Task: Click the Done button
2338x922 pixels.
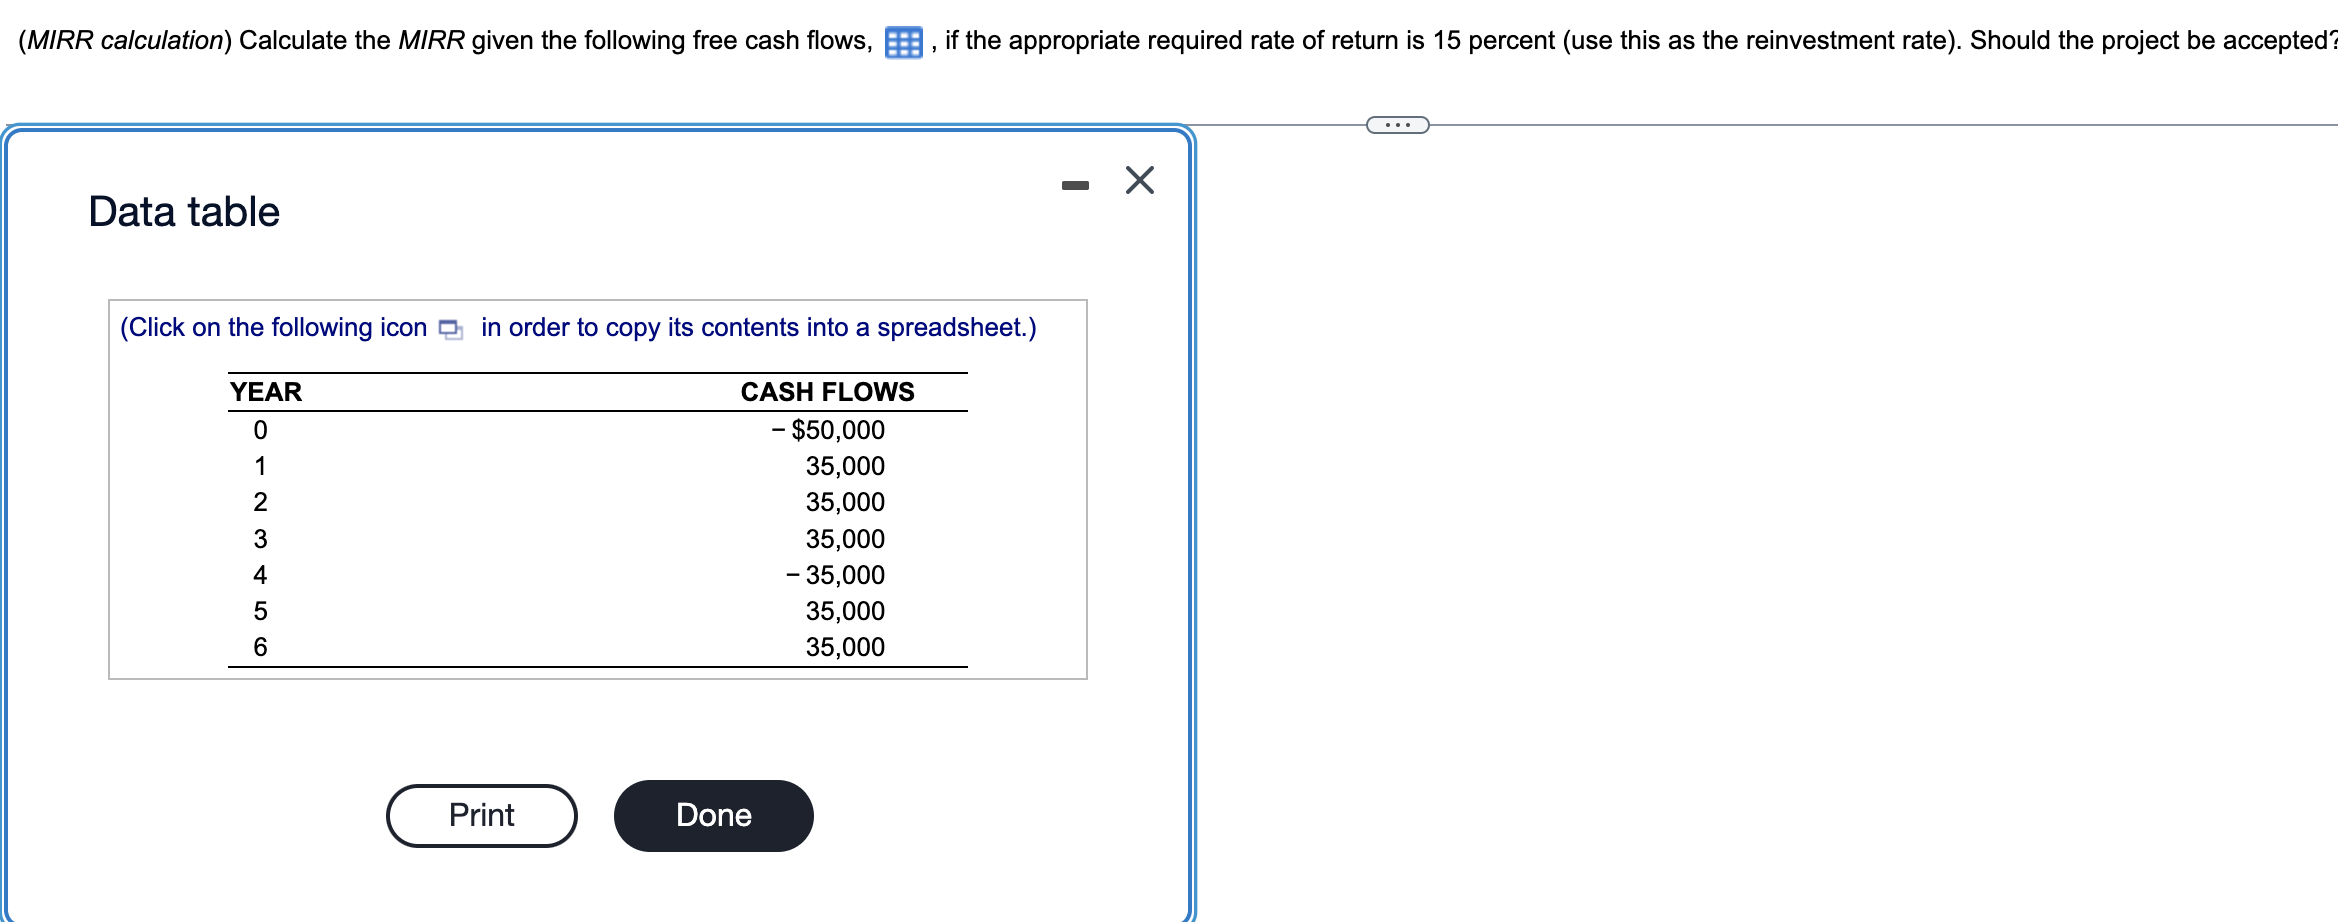Action: click(x=713, y=815)
